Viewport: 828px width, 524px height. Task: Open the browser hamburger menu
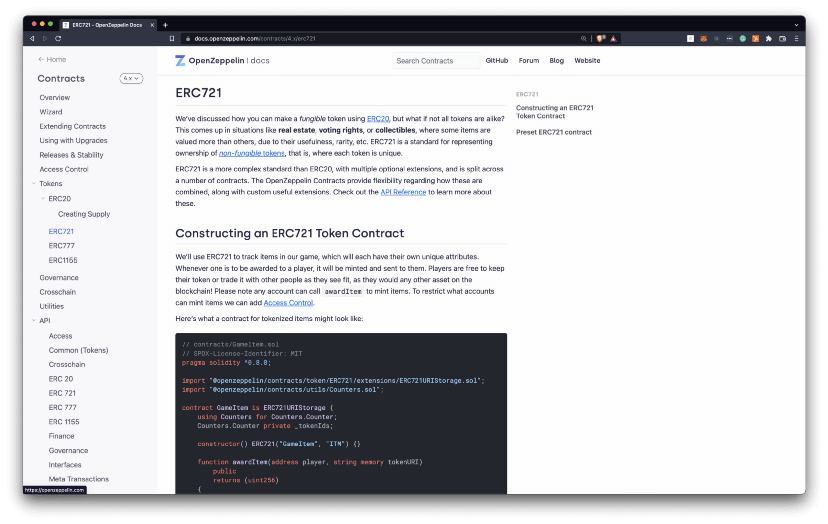(x=795, y=38)
